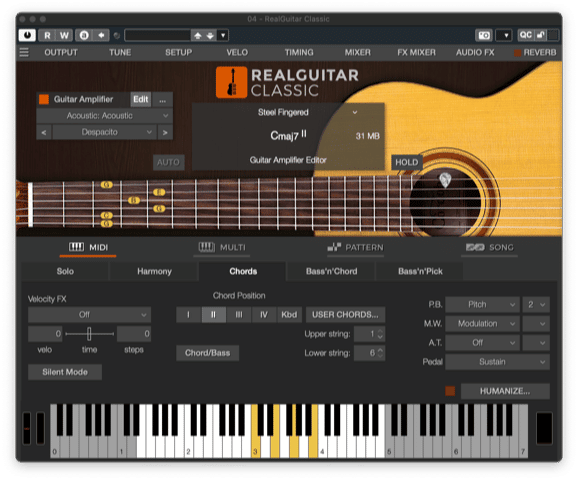The height and width of the screenshot is (480, 578).
Task: Open the Despacito preset dropdown
Action: [x=104, y=132]
